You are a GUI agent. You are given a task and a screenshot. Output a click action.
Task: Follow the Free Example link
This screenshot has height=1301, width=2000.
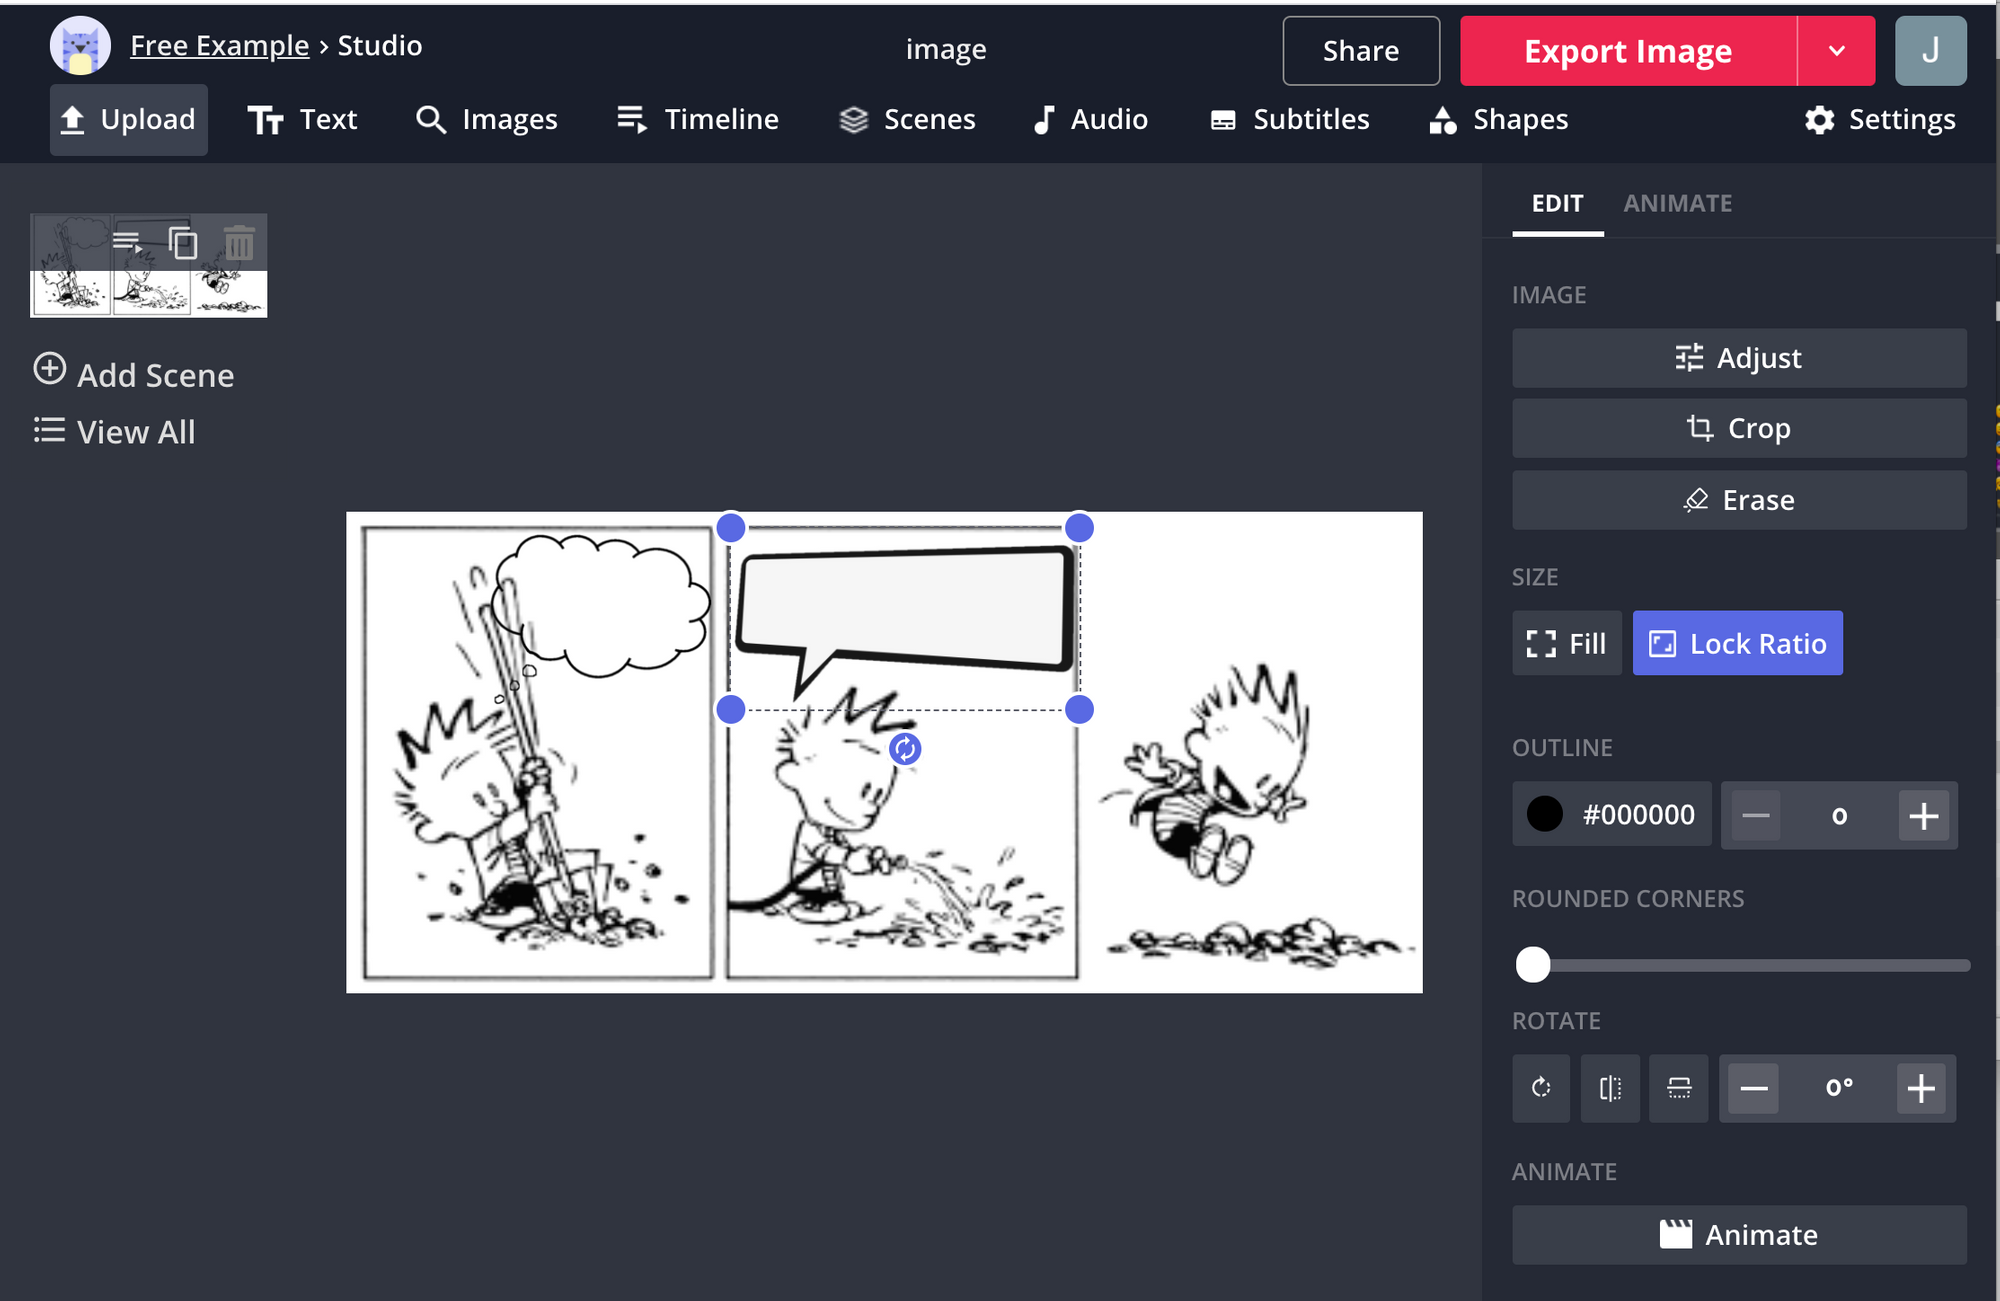click(219, 46)
